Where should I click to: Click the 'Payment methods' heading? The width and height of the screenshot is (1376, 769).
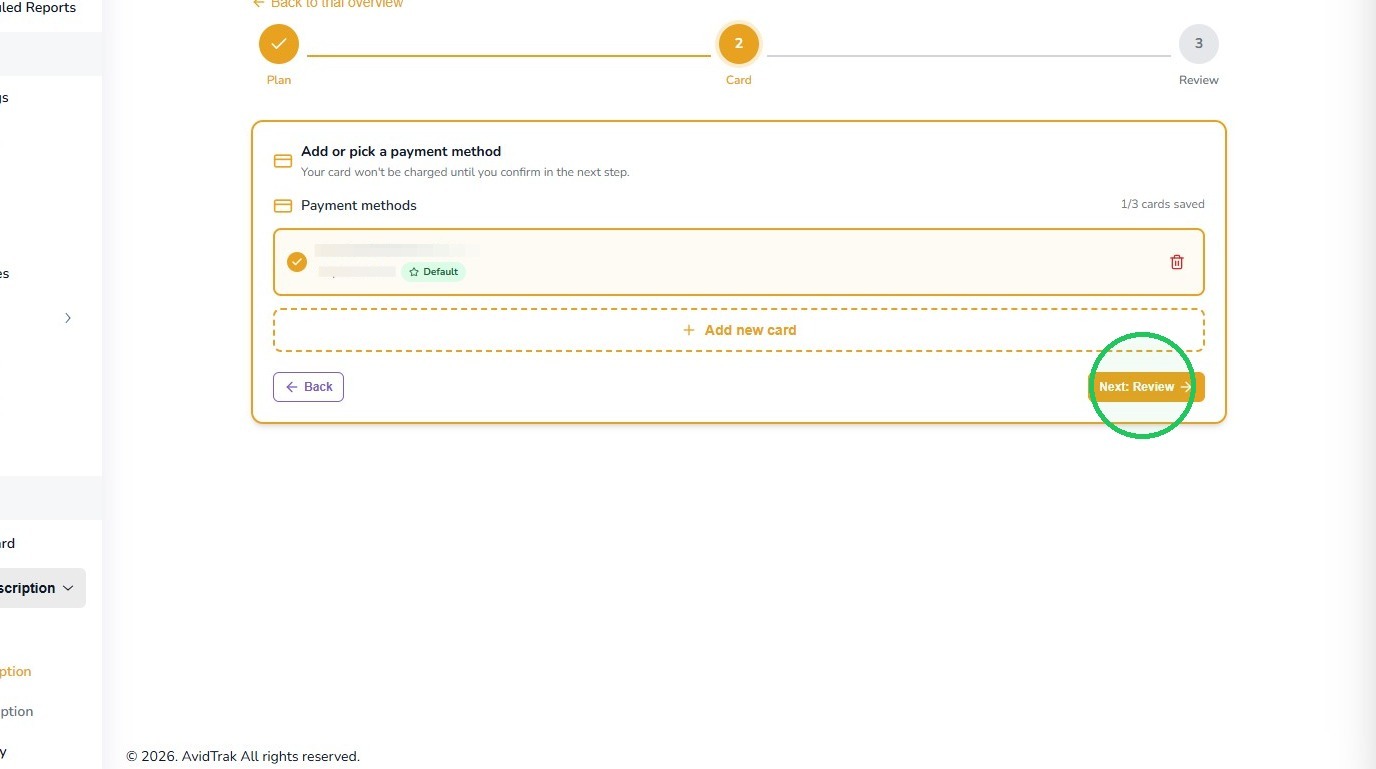pyautogui.click(x=359, y=205)
